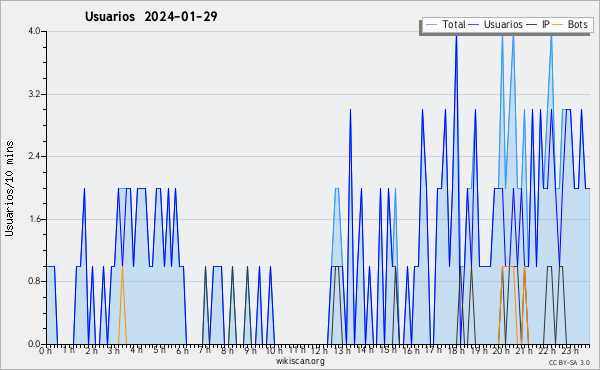
Task: Click the 0 h x-axis label
Action: click(x=46, y=350)
